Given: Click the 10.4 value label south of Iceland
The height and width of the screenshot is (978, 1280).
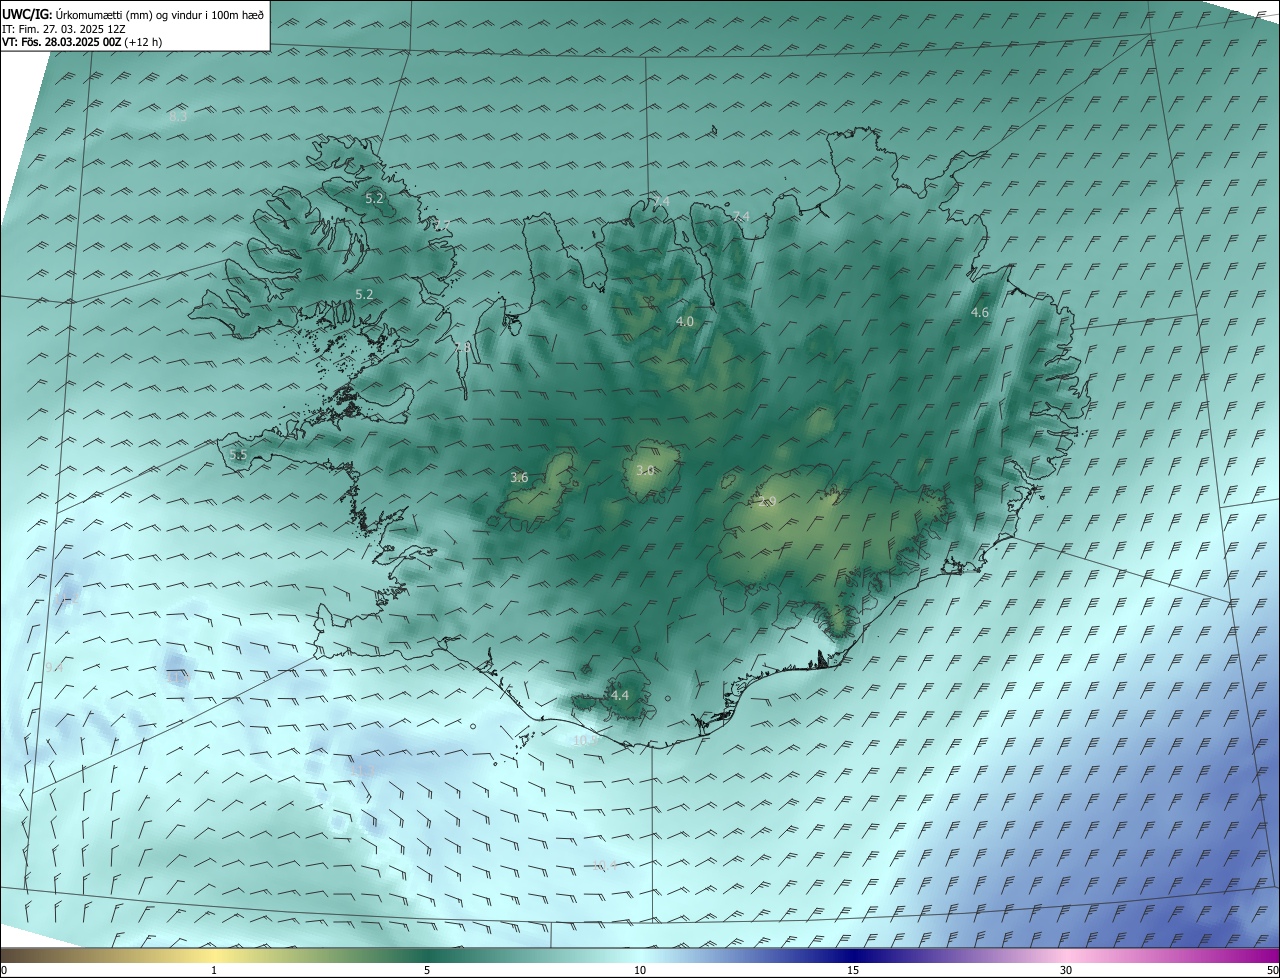Looking at the screenshot, I should pos(604,865).
